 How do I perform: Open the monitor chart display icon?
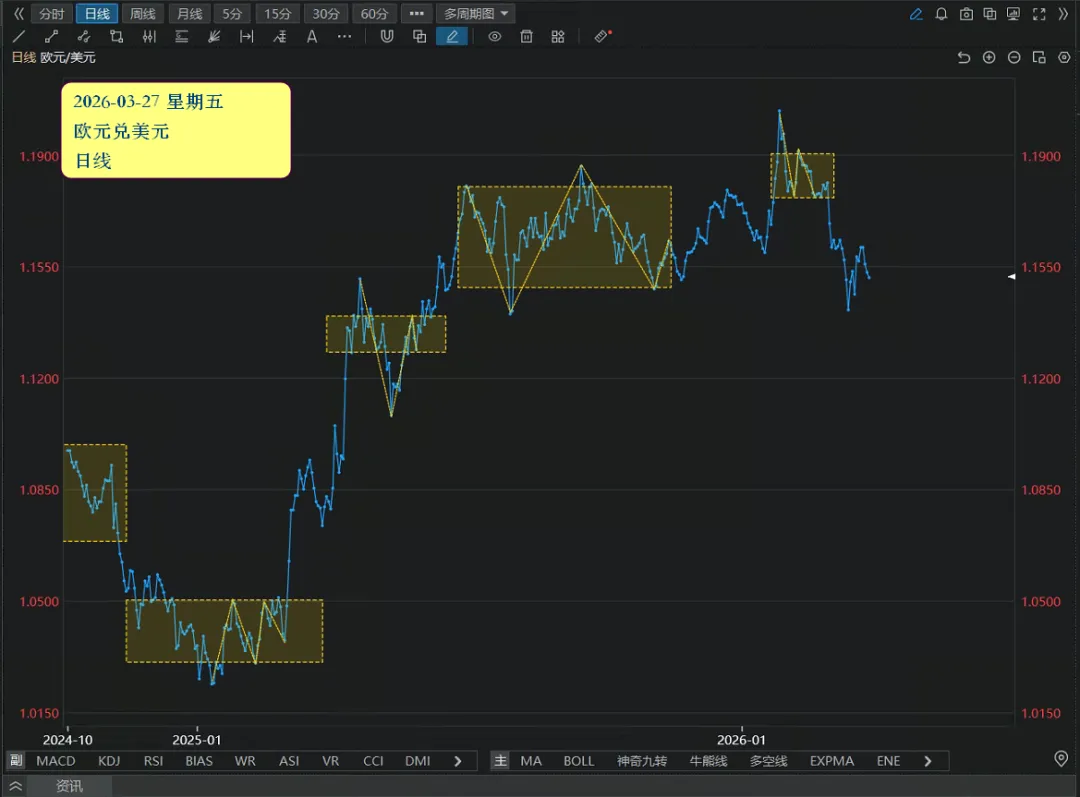tap(1013, 14)
